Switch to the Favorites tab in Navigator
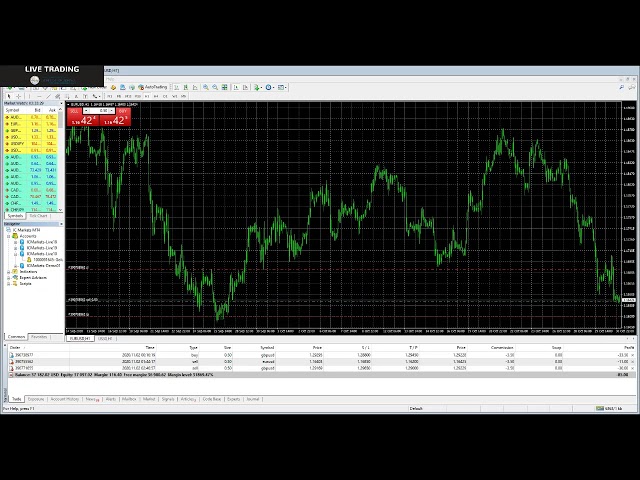Viewport: 640px width, 480px height. (39, 336)
